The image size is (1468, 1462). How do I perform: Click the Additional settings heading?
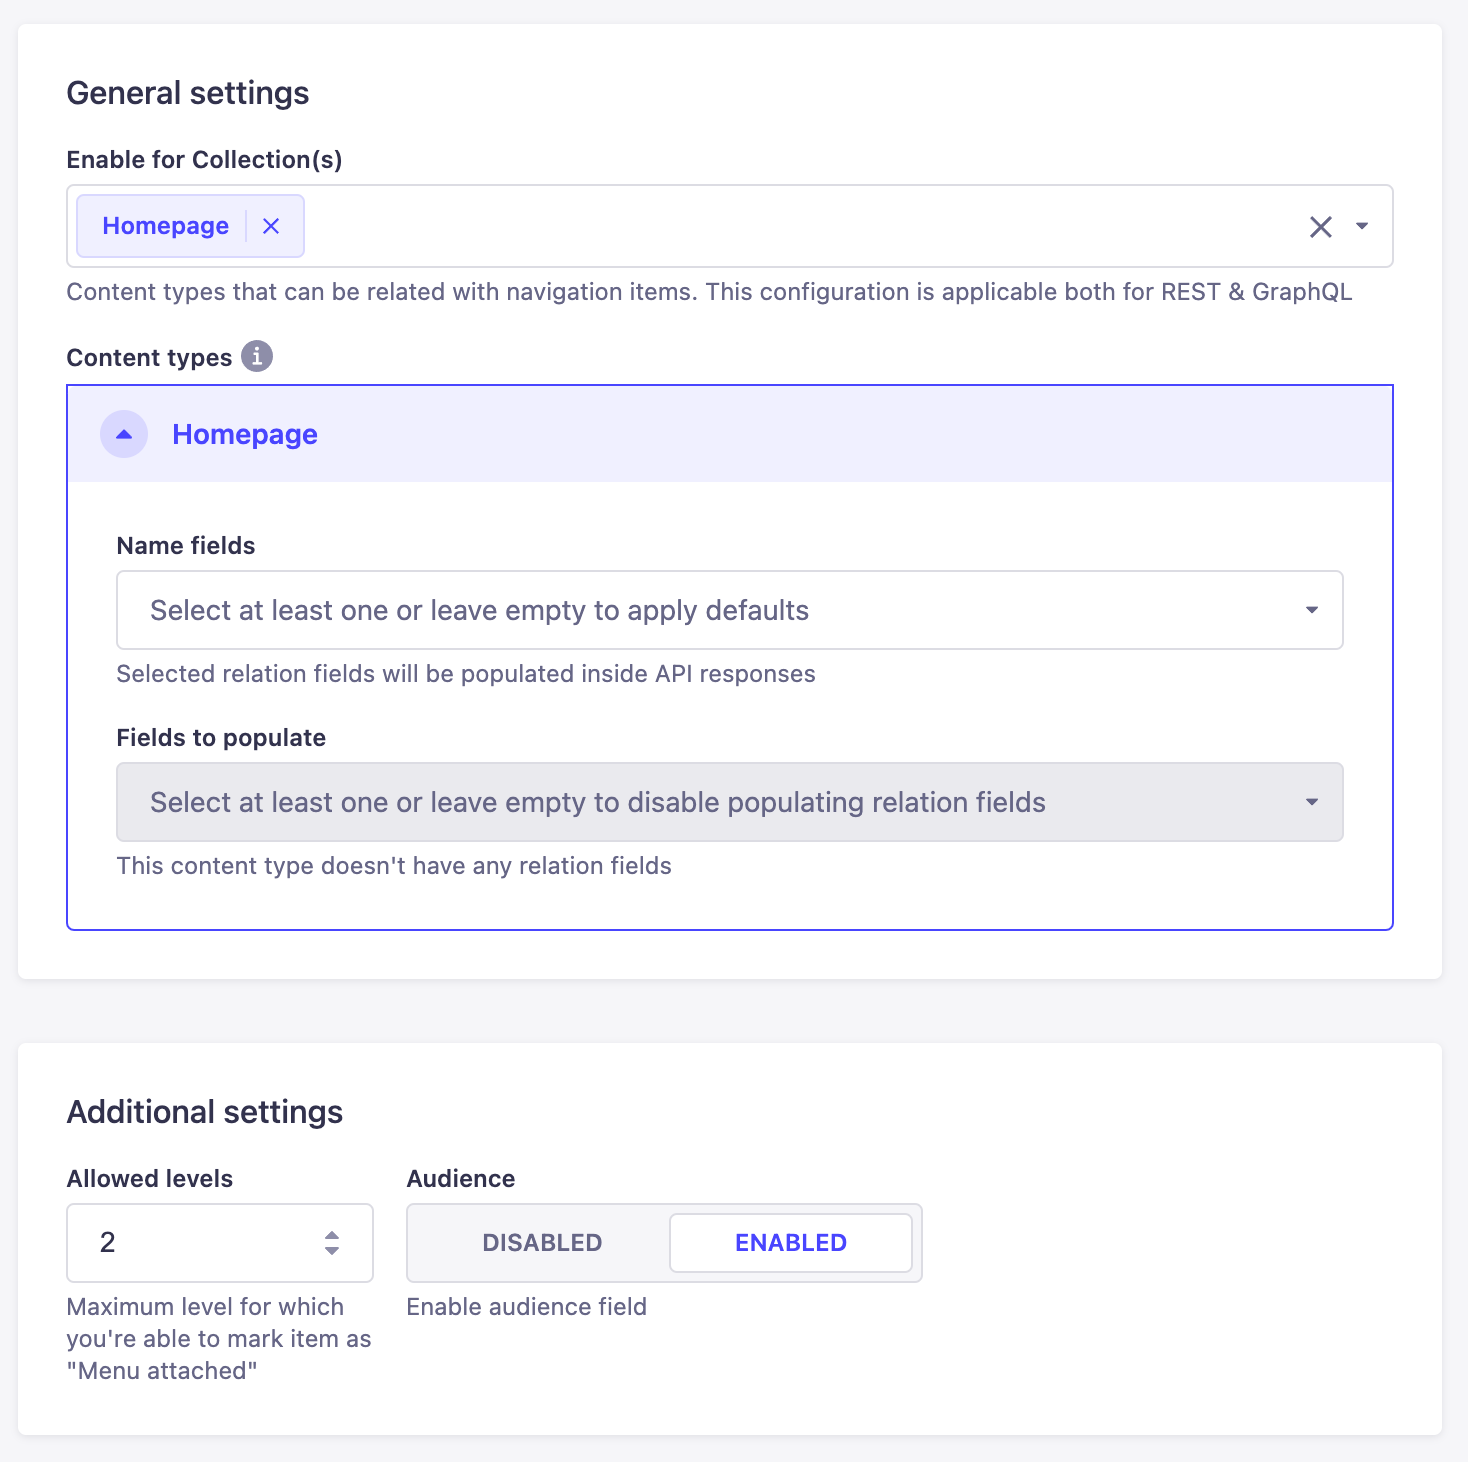click(205, 1112)
